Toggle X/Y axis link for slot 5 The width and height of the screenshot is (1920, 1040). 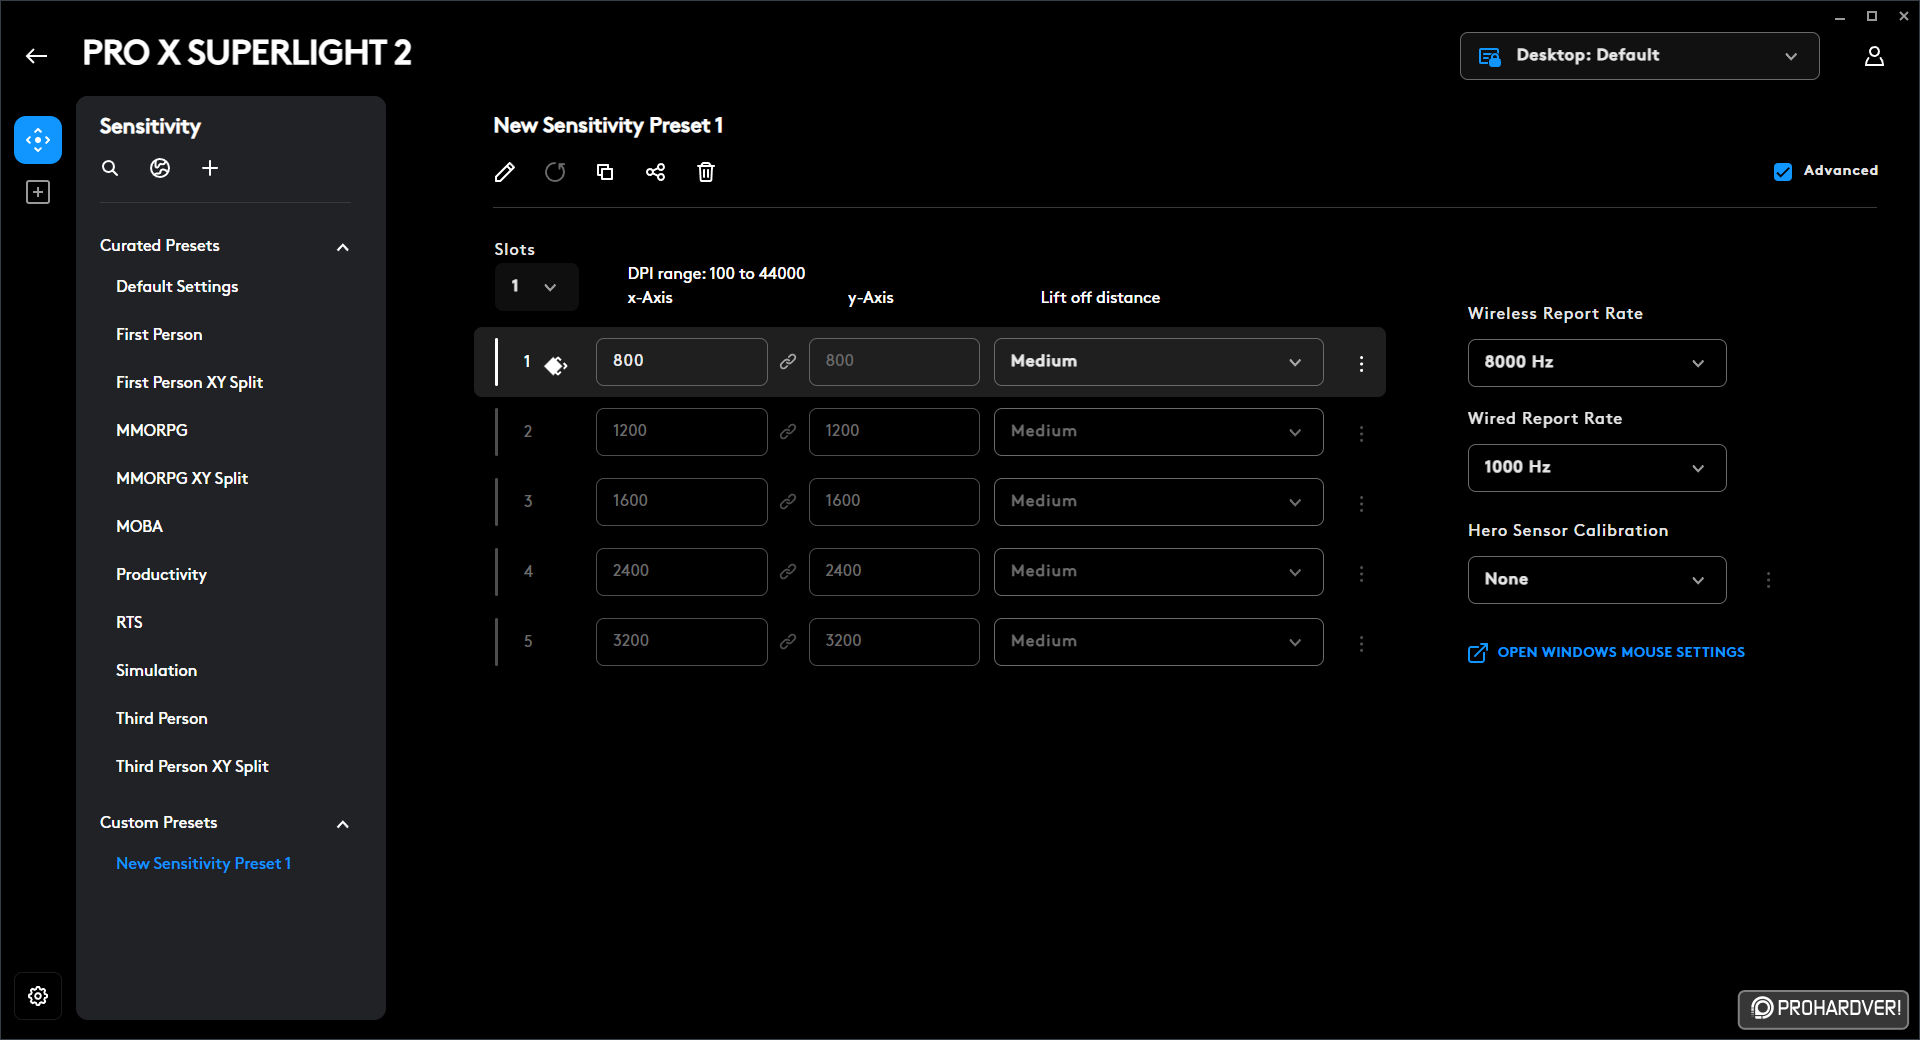click(788, 641)
